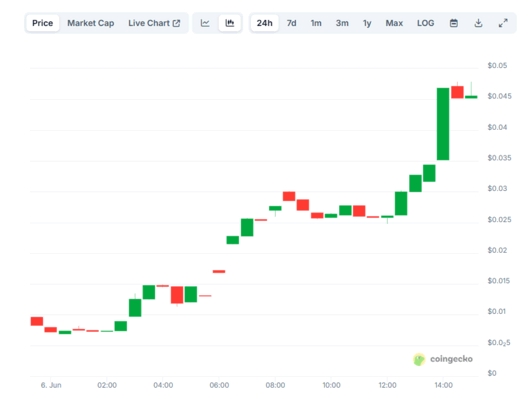Click the 12:00 time axis label

(x=387, y=385)
